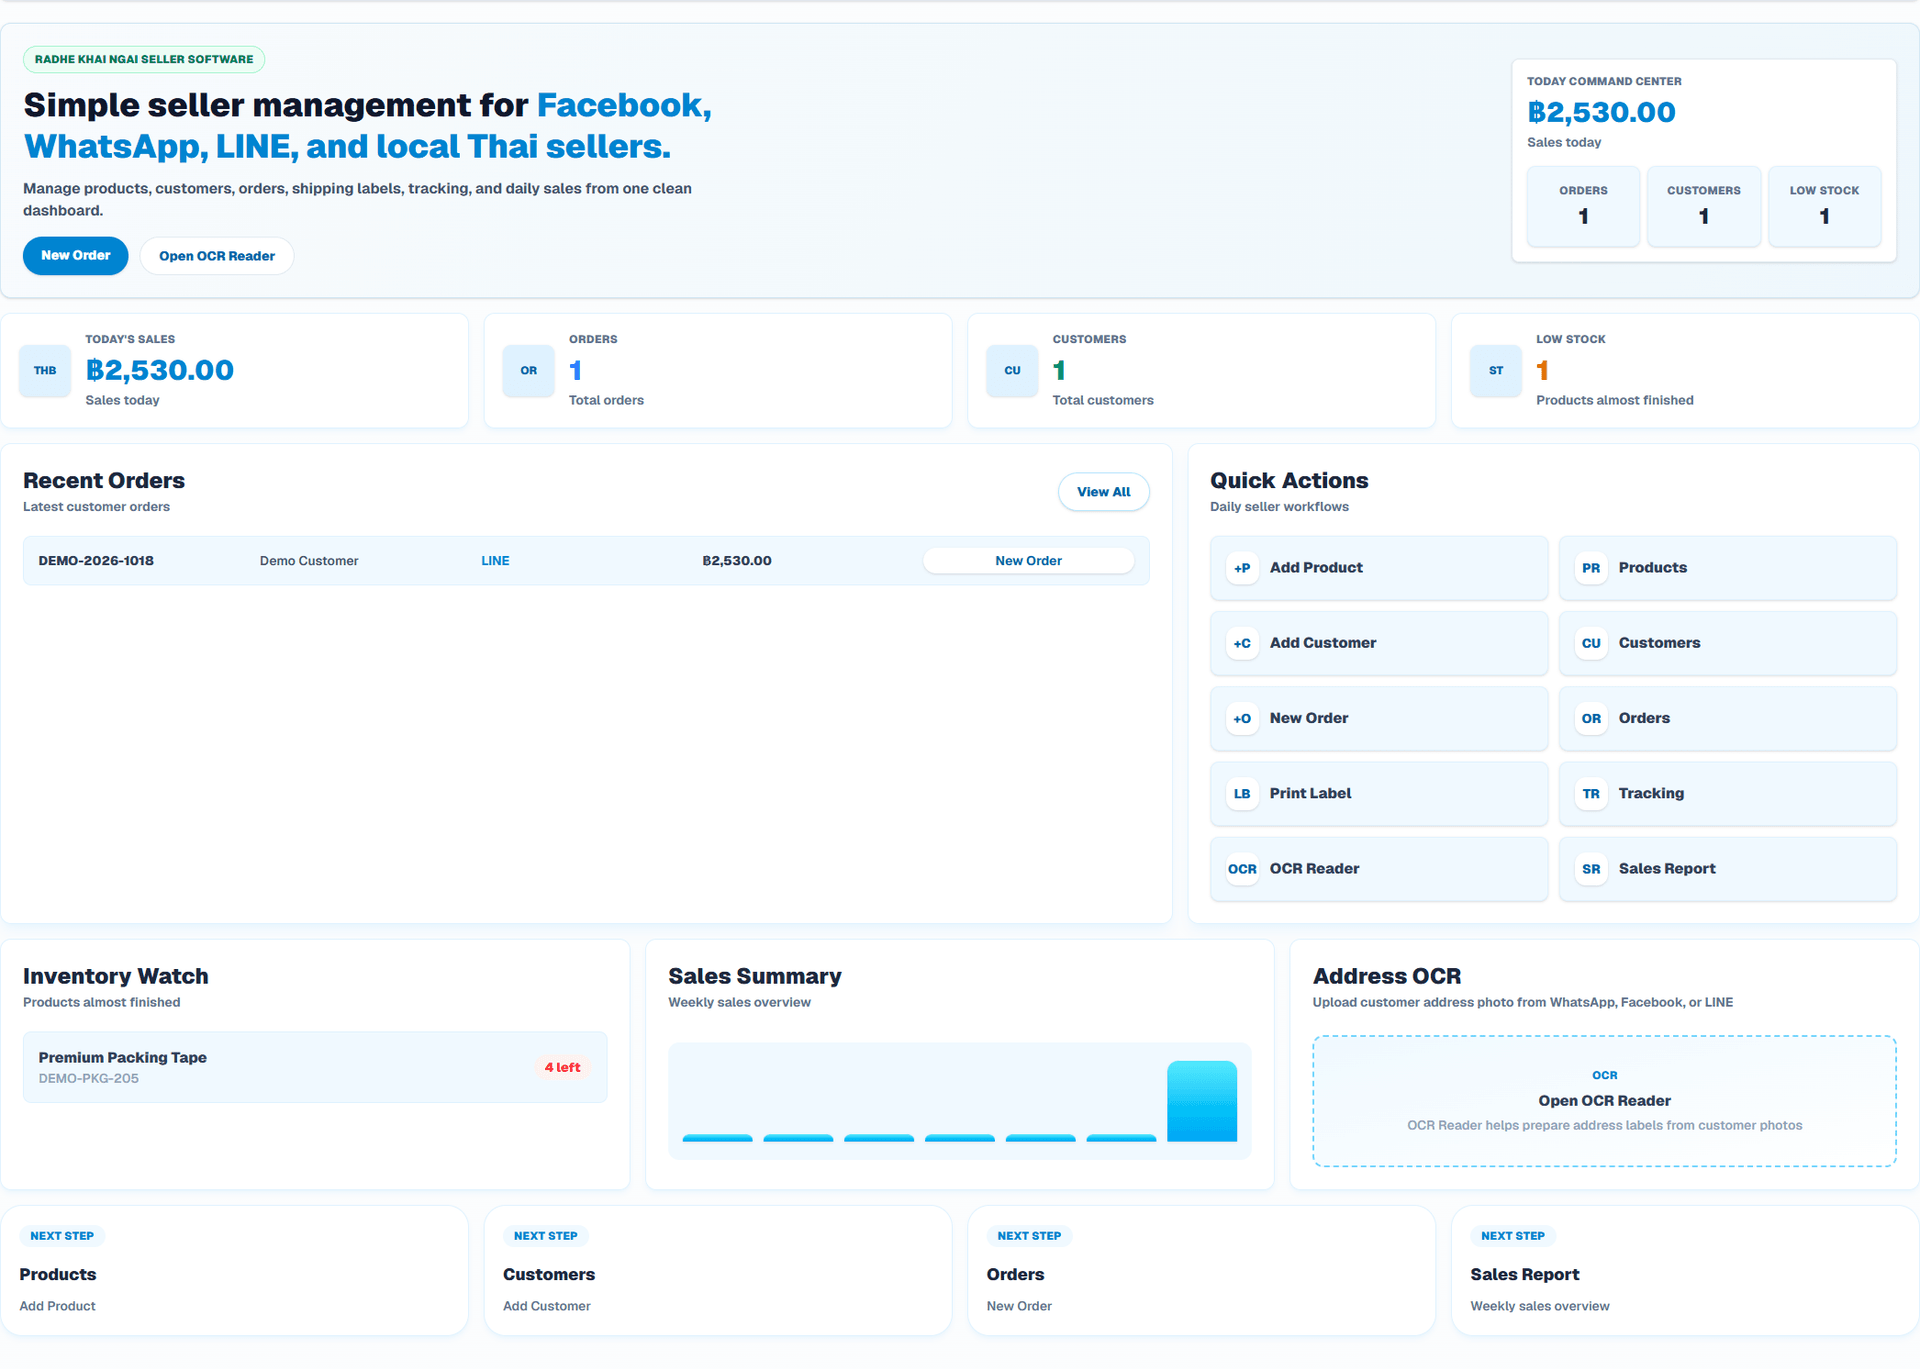This screenshot has width=1920, height=1369.
Task: Open Customers quick action
Action: [x=1728, y=643]
